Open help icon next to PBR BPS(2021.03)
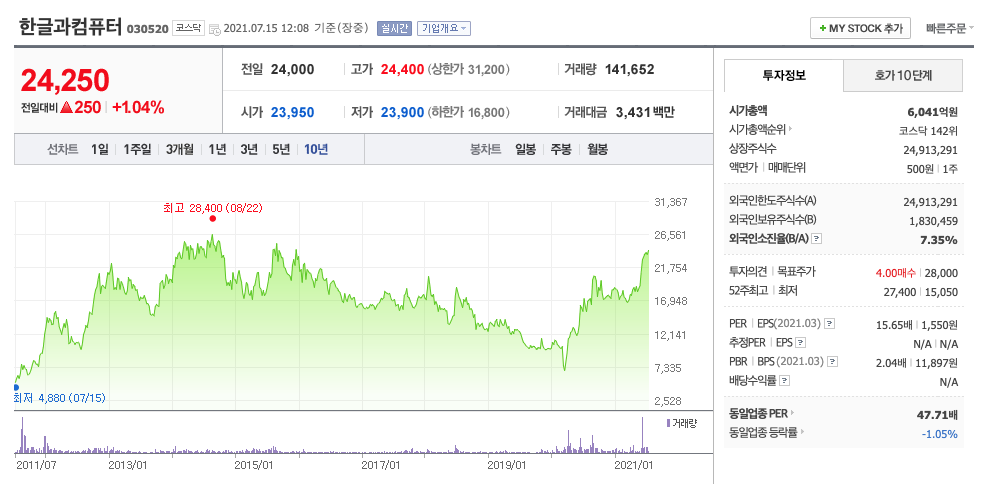 tap(833, 362)
